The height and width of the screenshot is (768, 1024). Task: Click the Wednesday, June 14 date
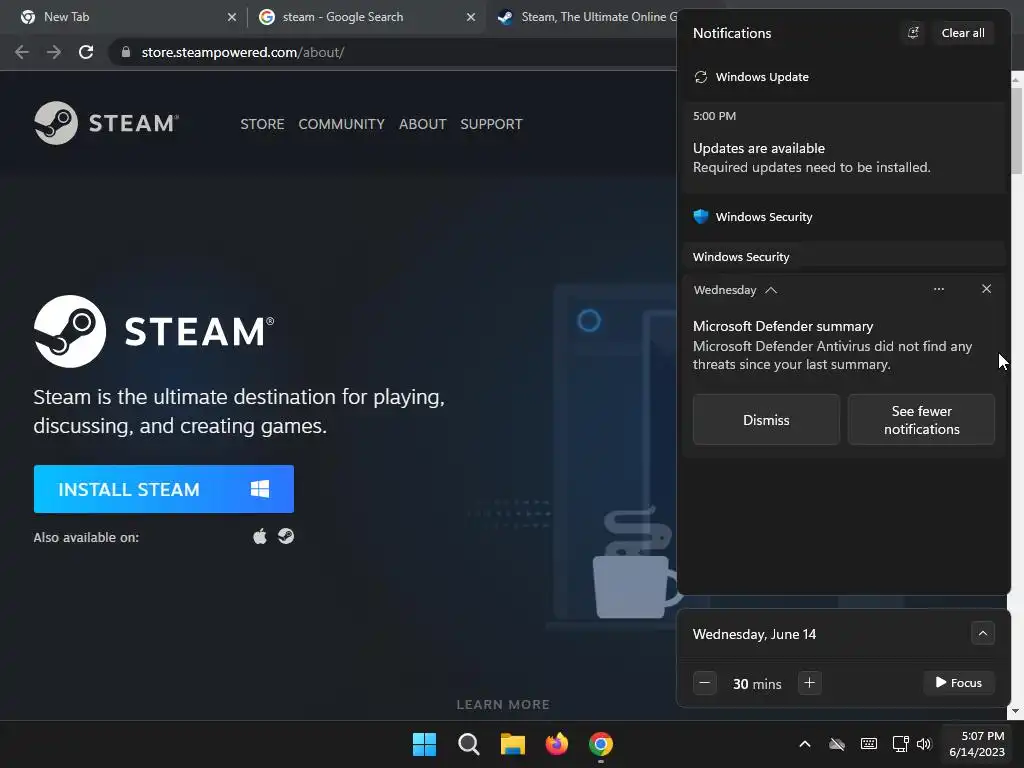pyautogui.click(x=754, y=634)
